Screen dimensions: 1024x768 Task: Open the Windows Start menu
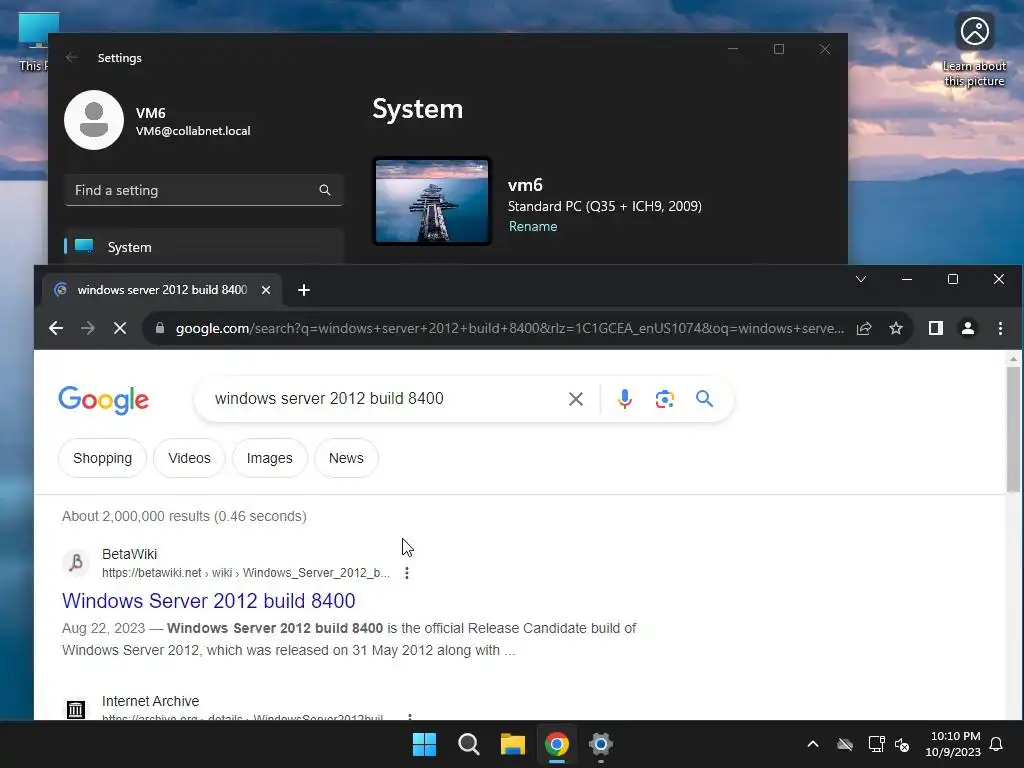point(424,744)
